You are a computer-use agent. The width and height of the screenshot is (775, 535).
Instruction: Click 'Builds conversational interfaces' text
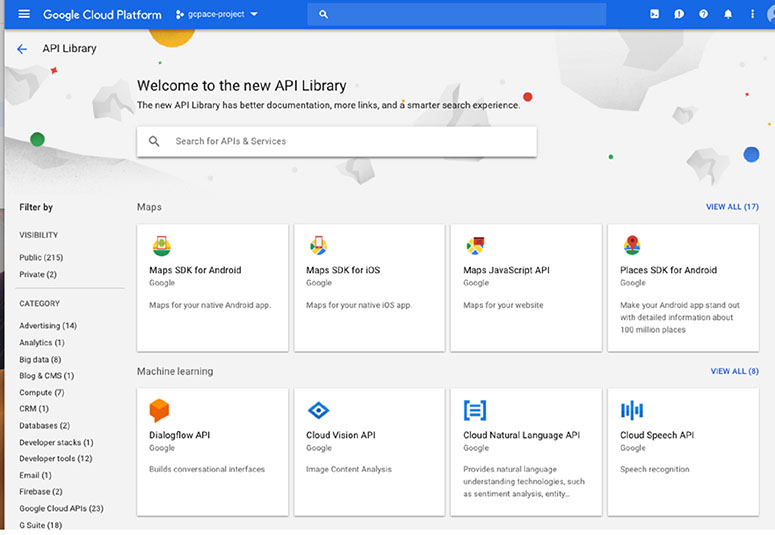click(207, 469)
